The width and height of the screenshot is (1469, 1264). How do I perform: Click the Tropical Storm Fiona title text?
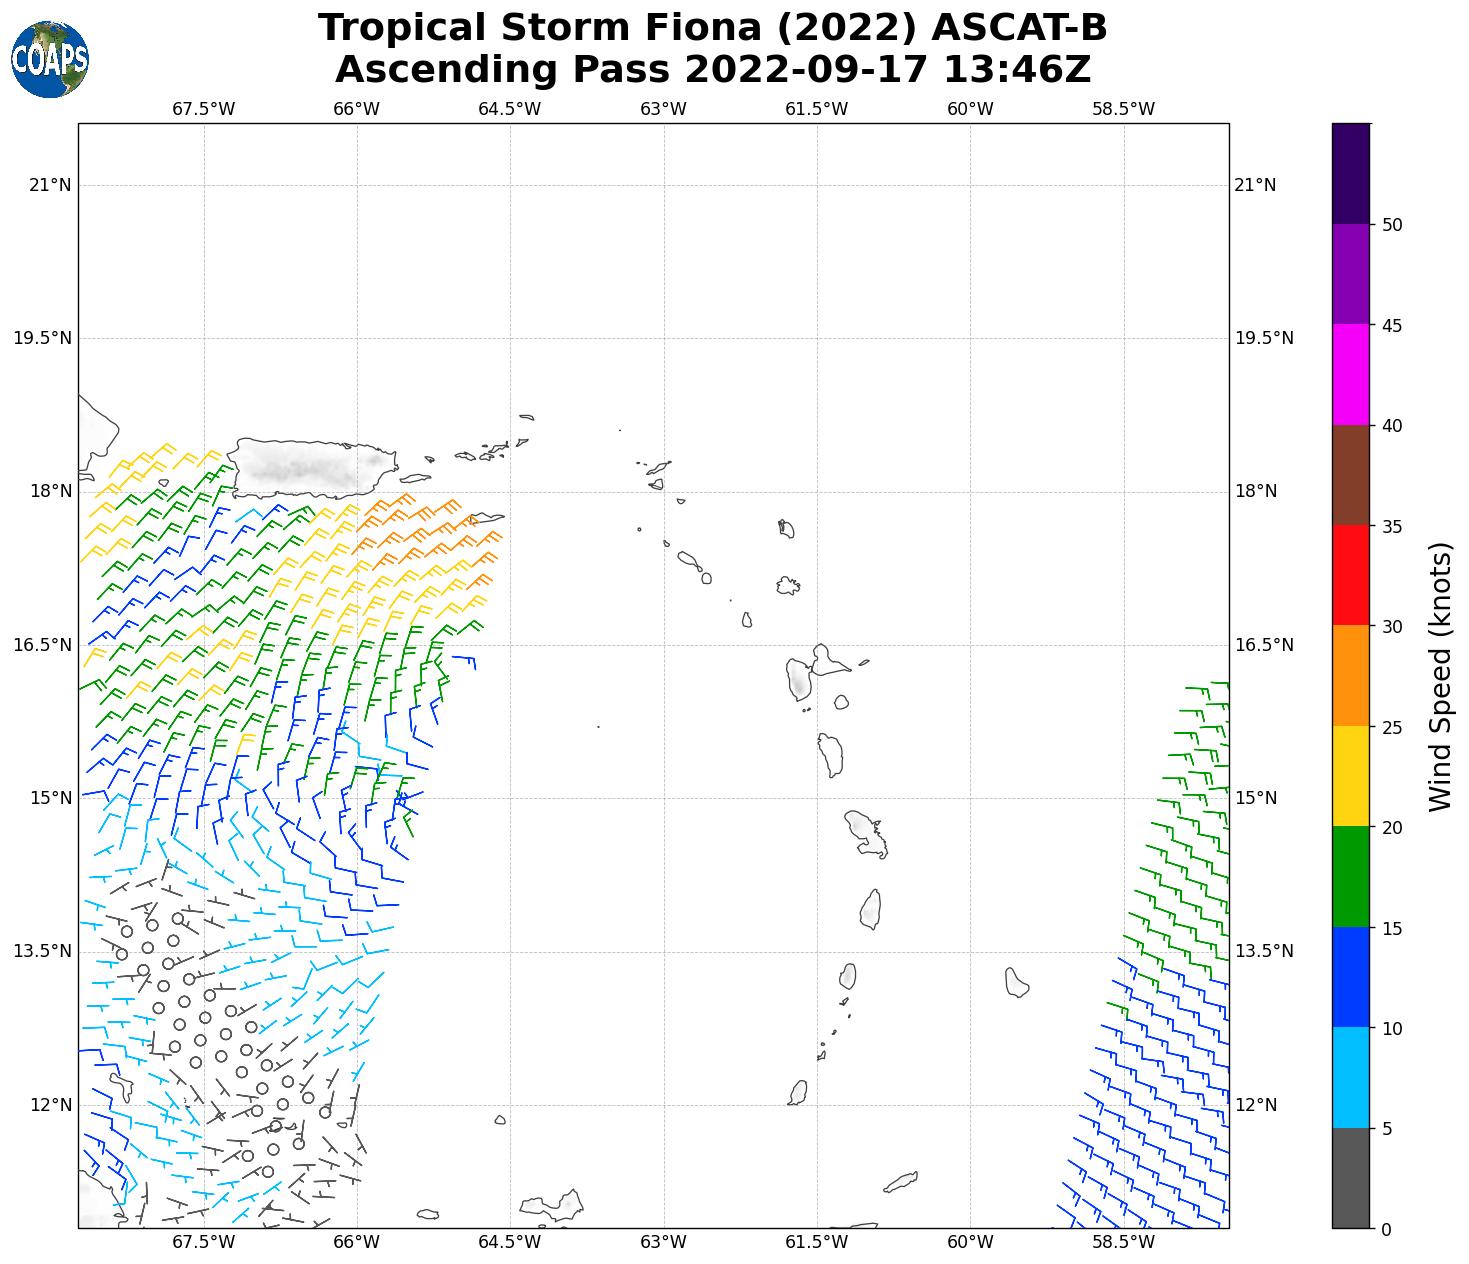712,28
